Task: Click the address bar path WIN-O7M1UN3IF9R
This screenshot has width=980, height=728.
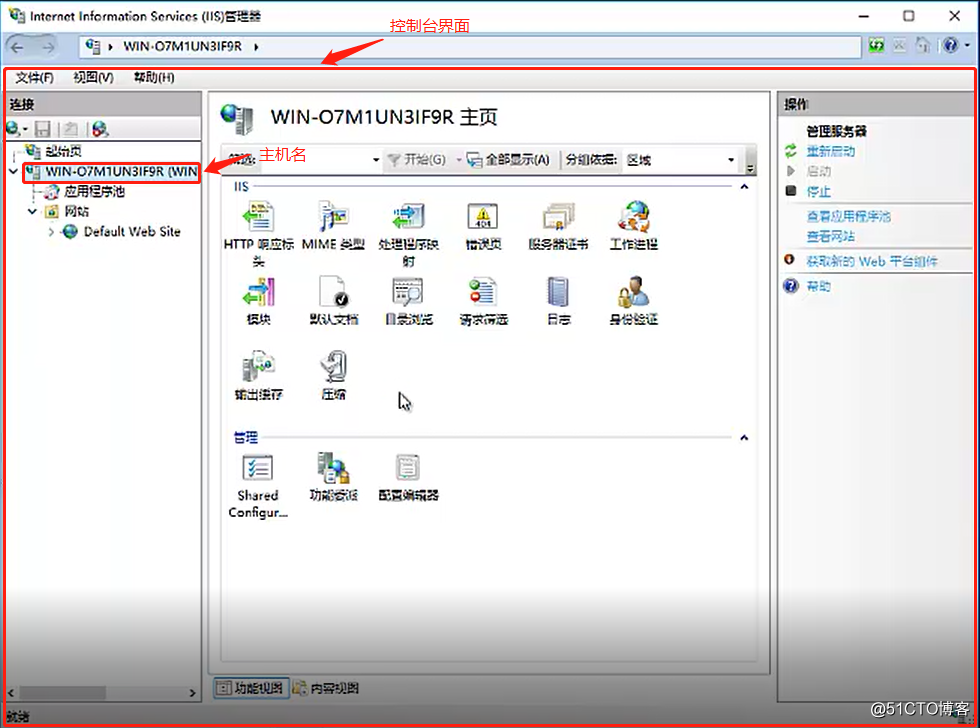Action: click(x=182, y=46)
